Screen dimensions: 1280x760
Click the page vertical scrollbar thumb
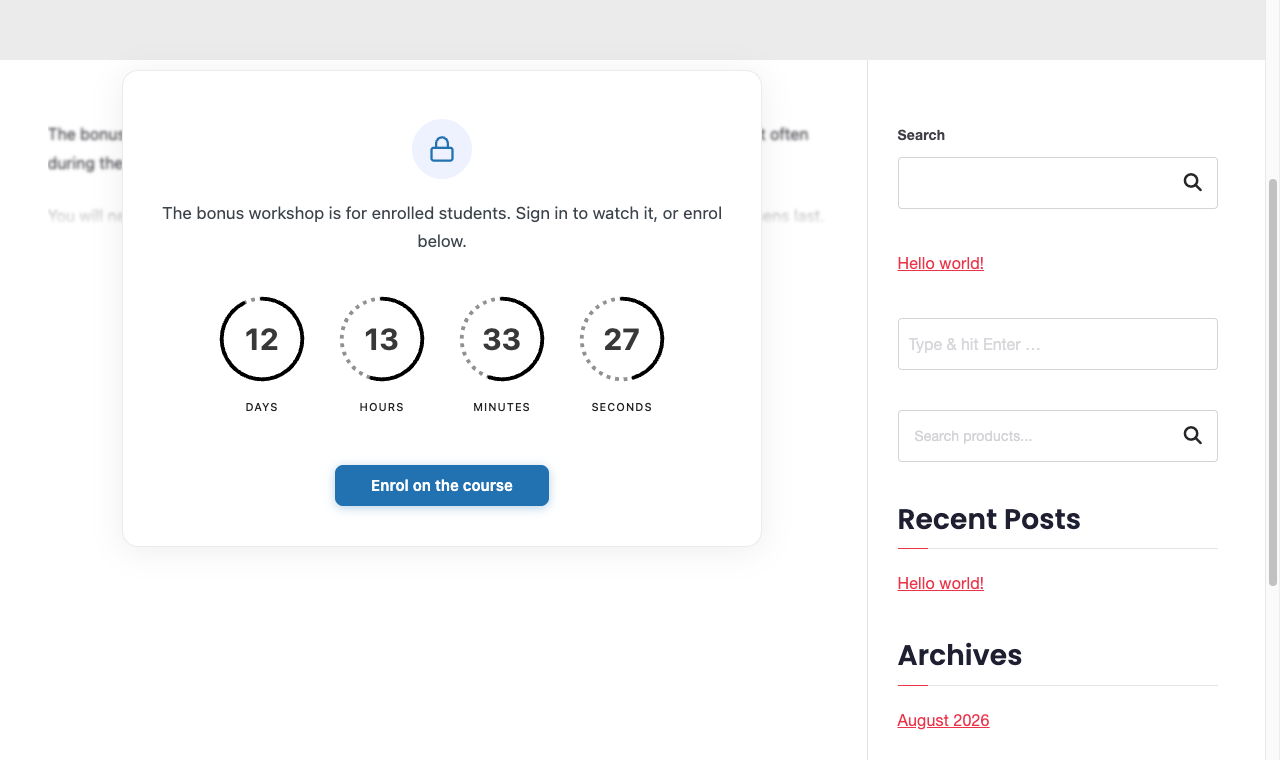1273,382
